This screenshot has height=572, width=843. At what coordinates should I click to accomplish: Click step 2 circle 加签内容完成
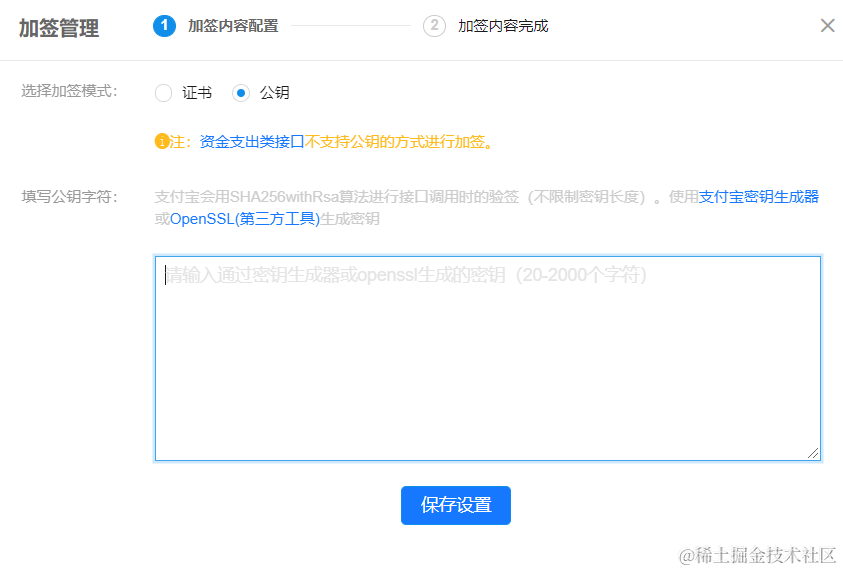(434, 26)
